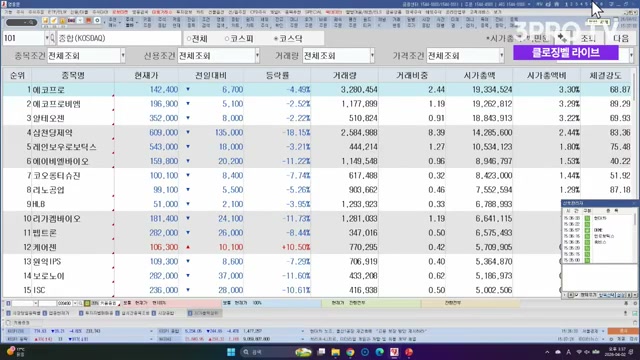Select the 에이비엘바이오 stock row
This screenshot has width=640, height=360.
pos(318,161)
